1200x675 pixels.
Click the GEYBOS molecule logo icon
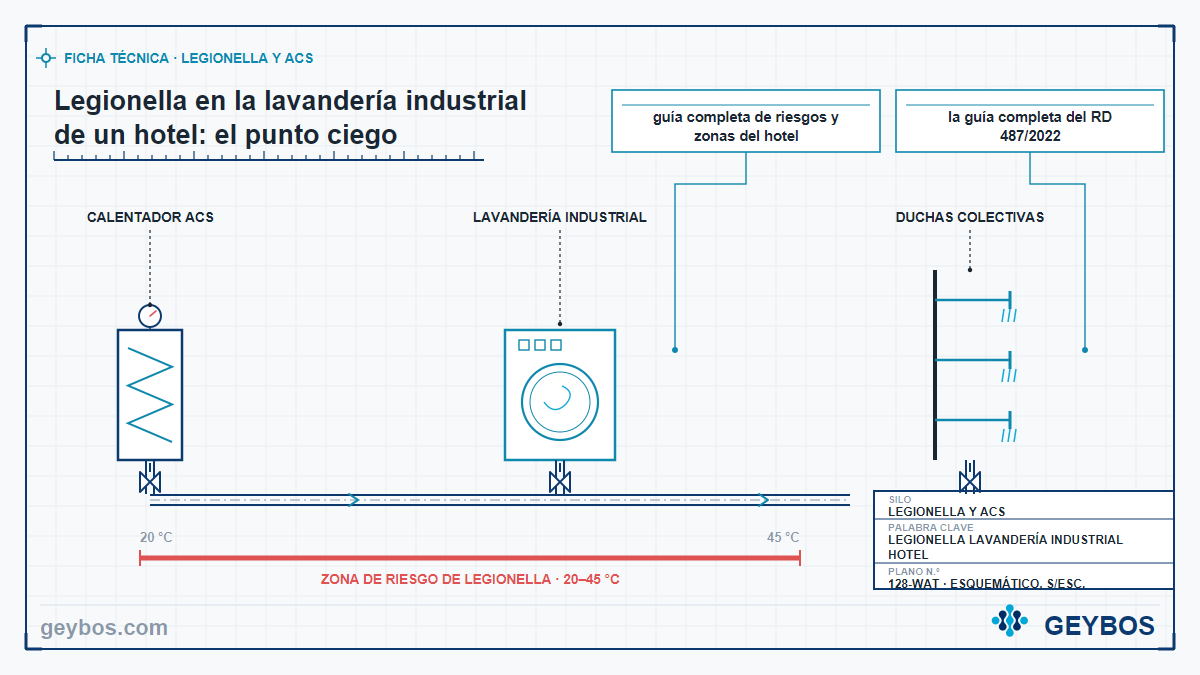click(x=1009, y=621)
